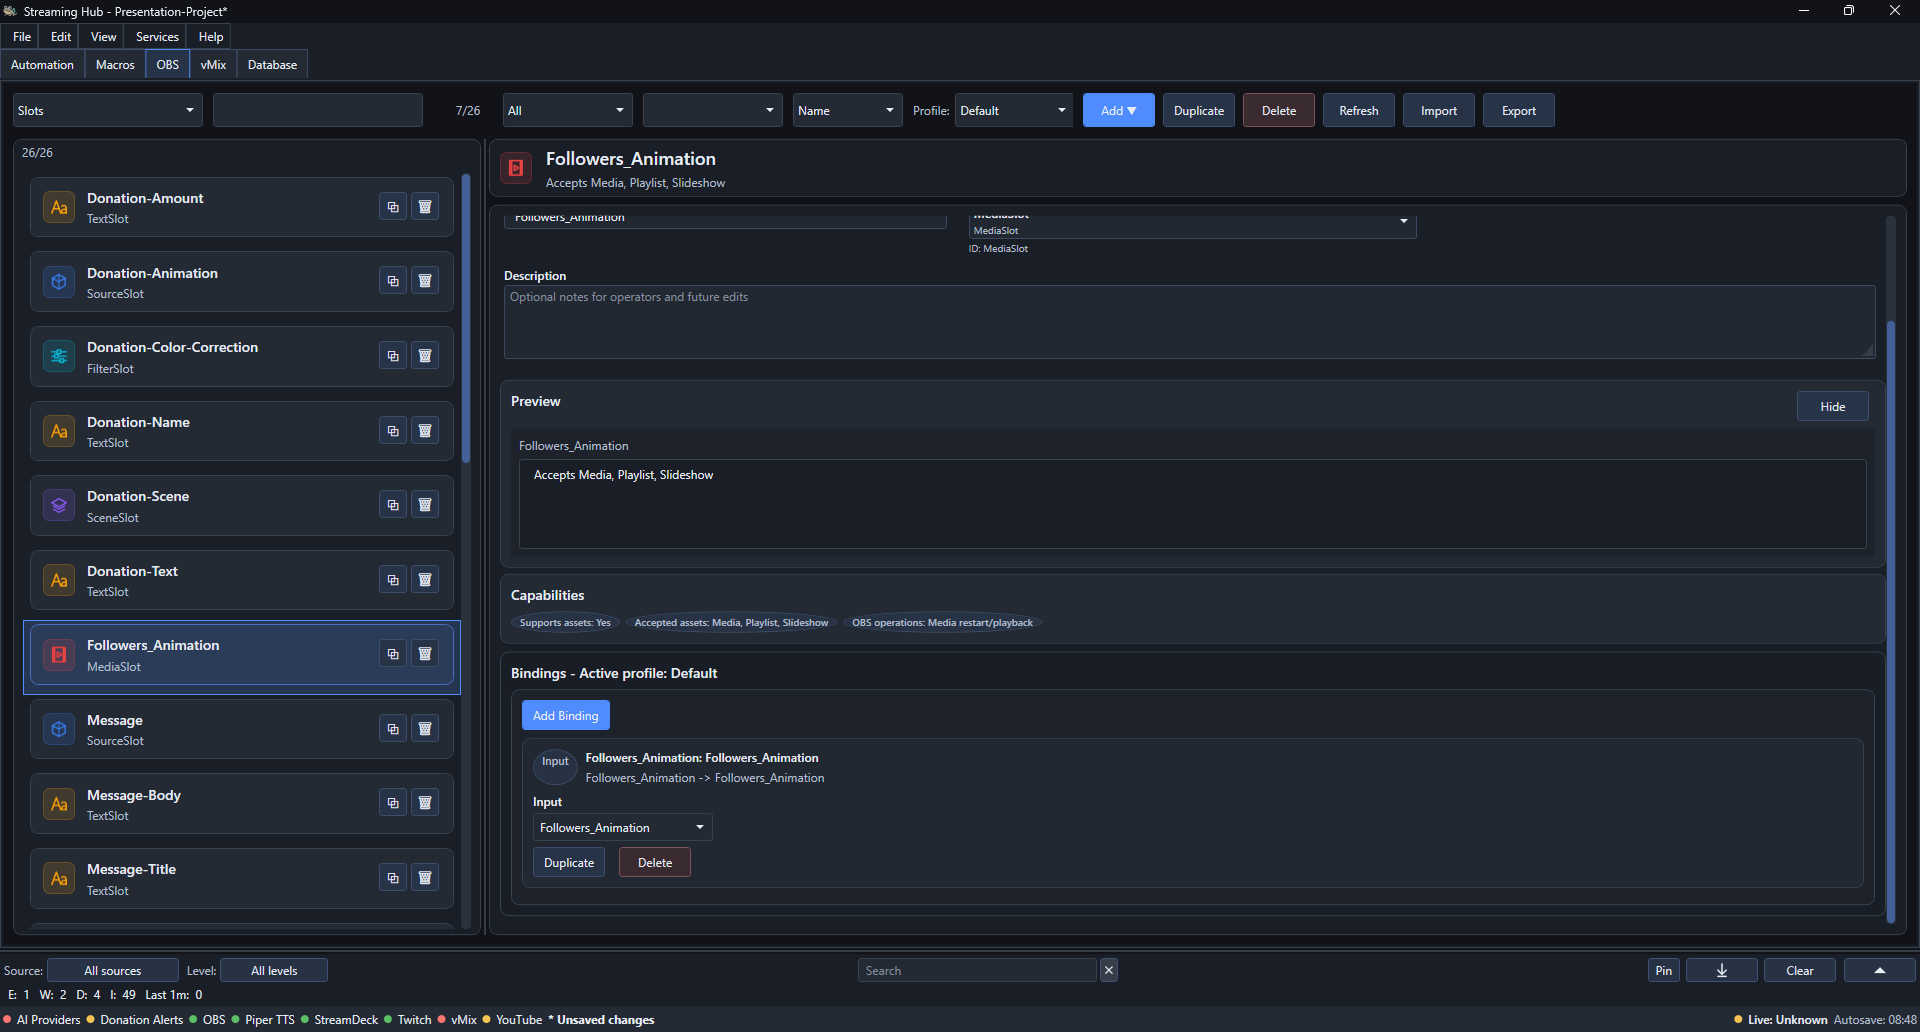Click the trash icon next to Donation-Name
Screen dimensions: 1920x1032
tap(425, 431)
